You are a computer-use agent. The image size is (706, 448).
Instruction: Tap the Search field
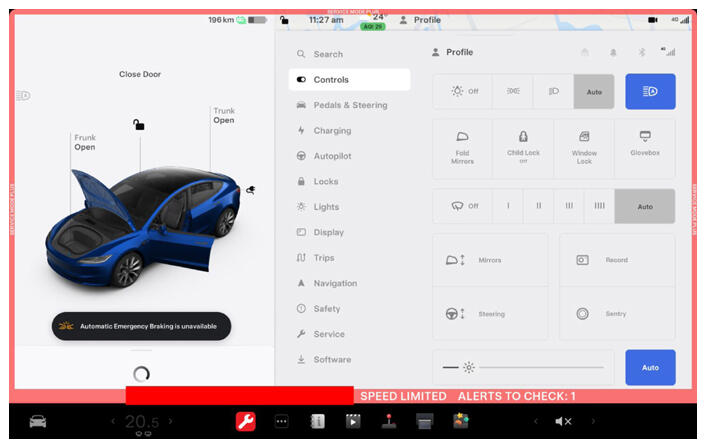coord(349,54)
